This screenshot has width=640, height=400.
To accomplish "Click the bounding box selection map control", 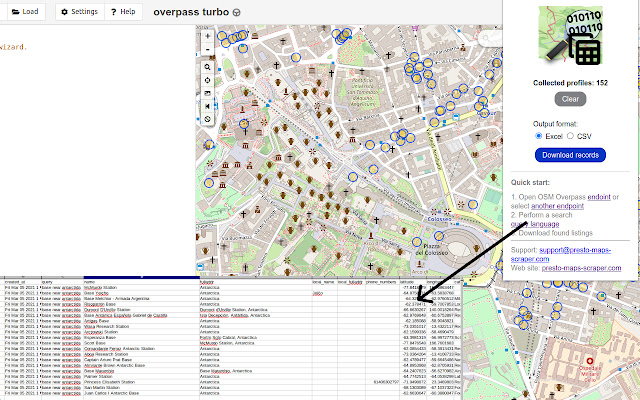I will point(207,93).
